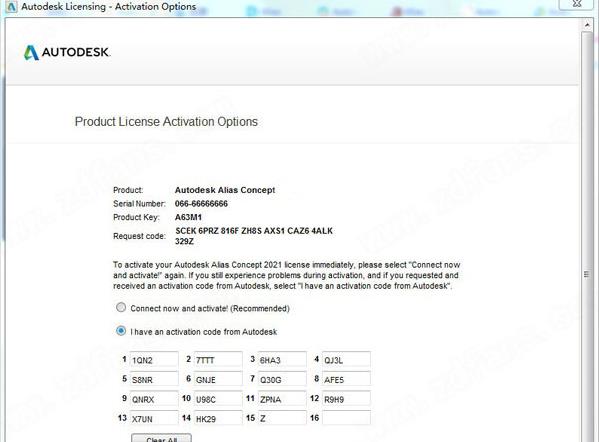
Task: Click the empty activation code field 16
Action: click(346, 418)
